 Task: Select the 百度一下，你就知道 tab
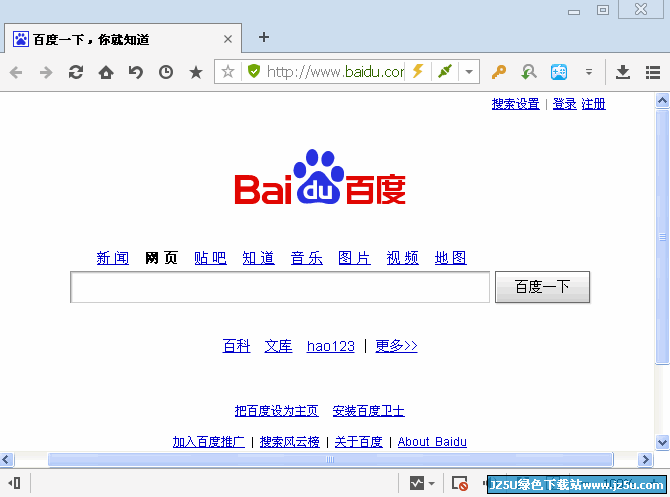123,39
